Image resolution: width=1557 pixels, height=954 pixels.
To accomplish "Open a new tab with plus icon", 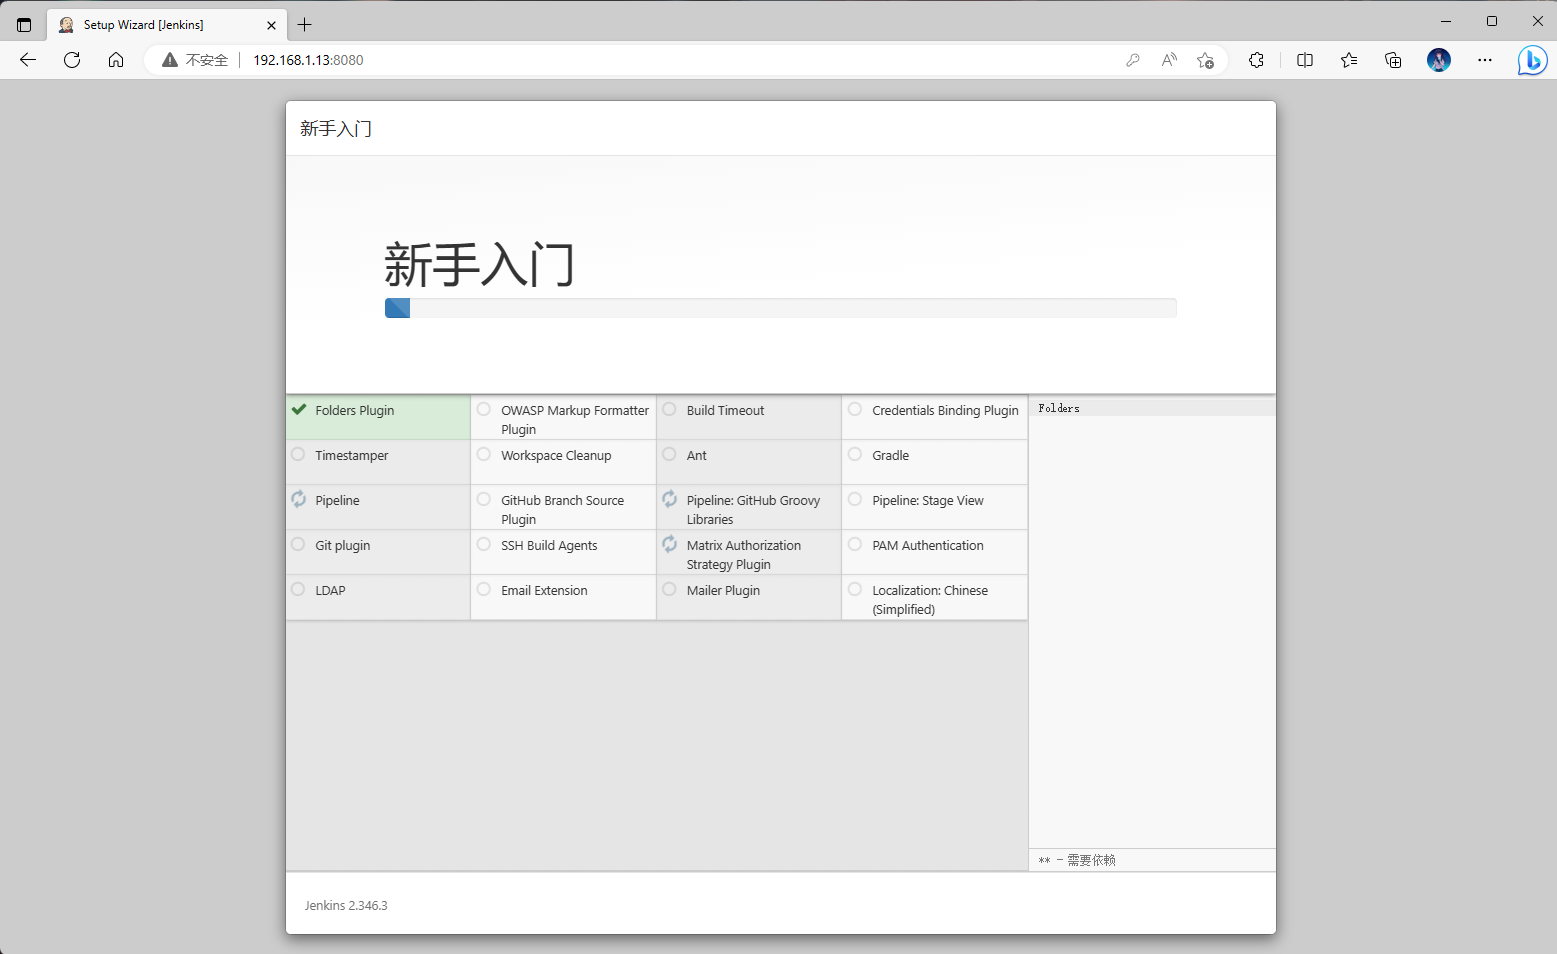I will point(305,25).
